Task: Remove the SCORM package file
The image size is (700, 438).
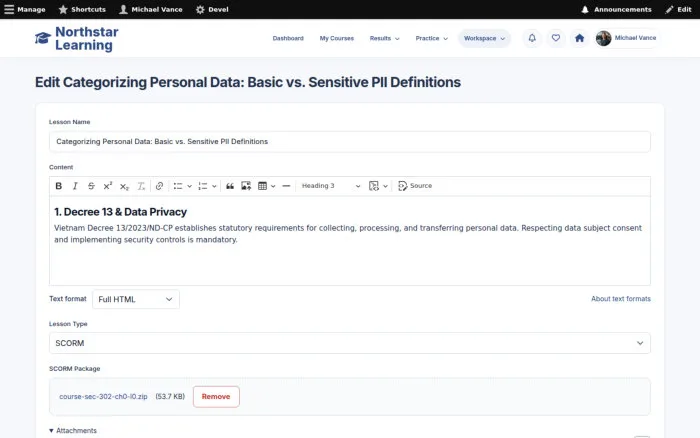Action: [216, 396]
